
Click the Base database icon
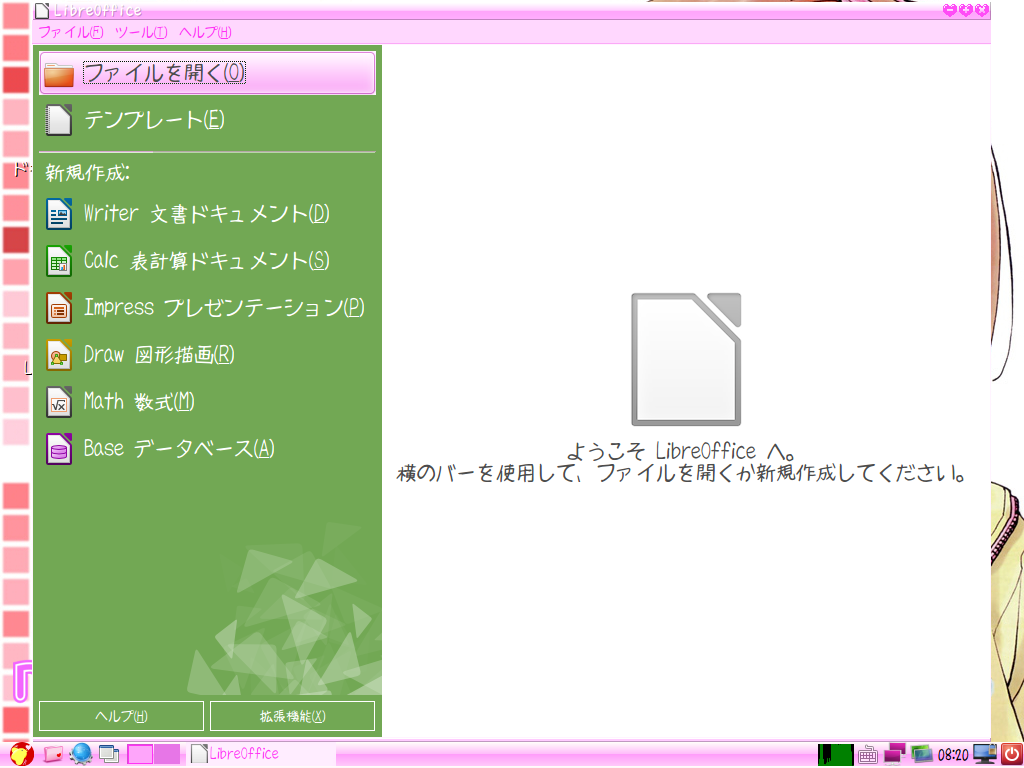[59, 449]
